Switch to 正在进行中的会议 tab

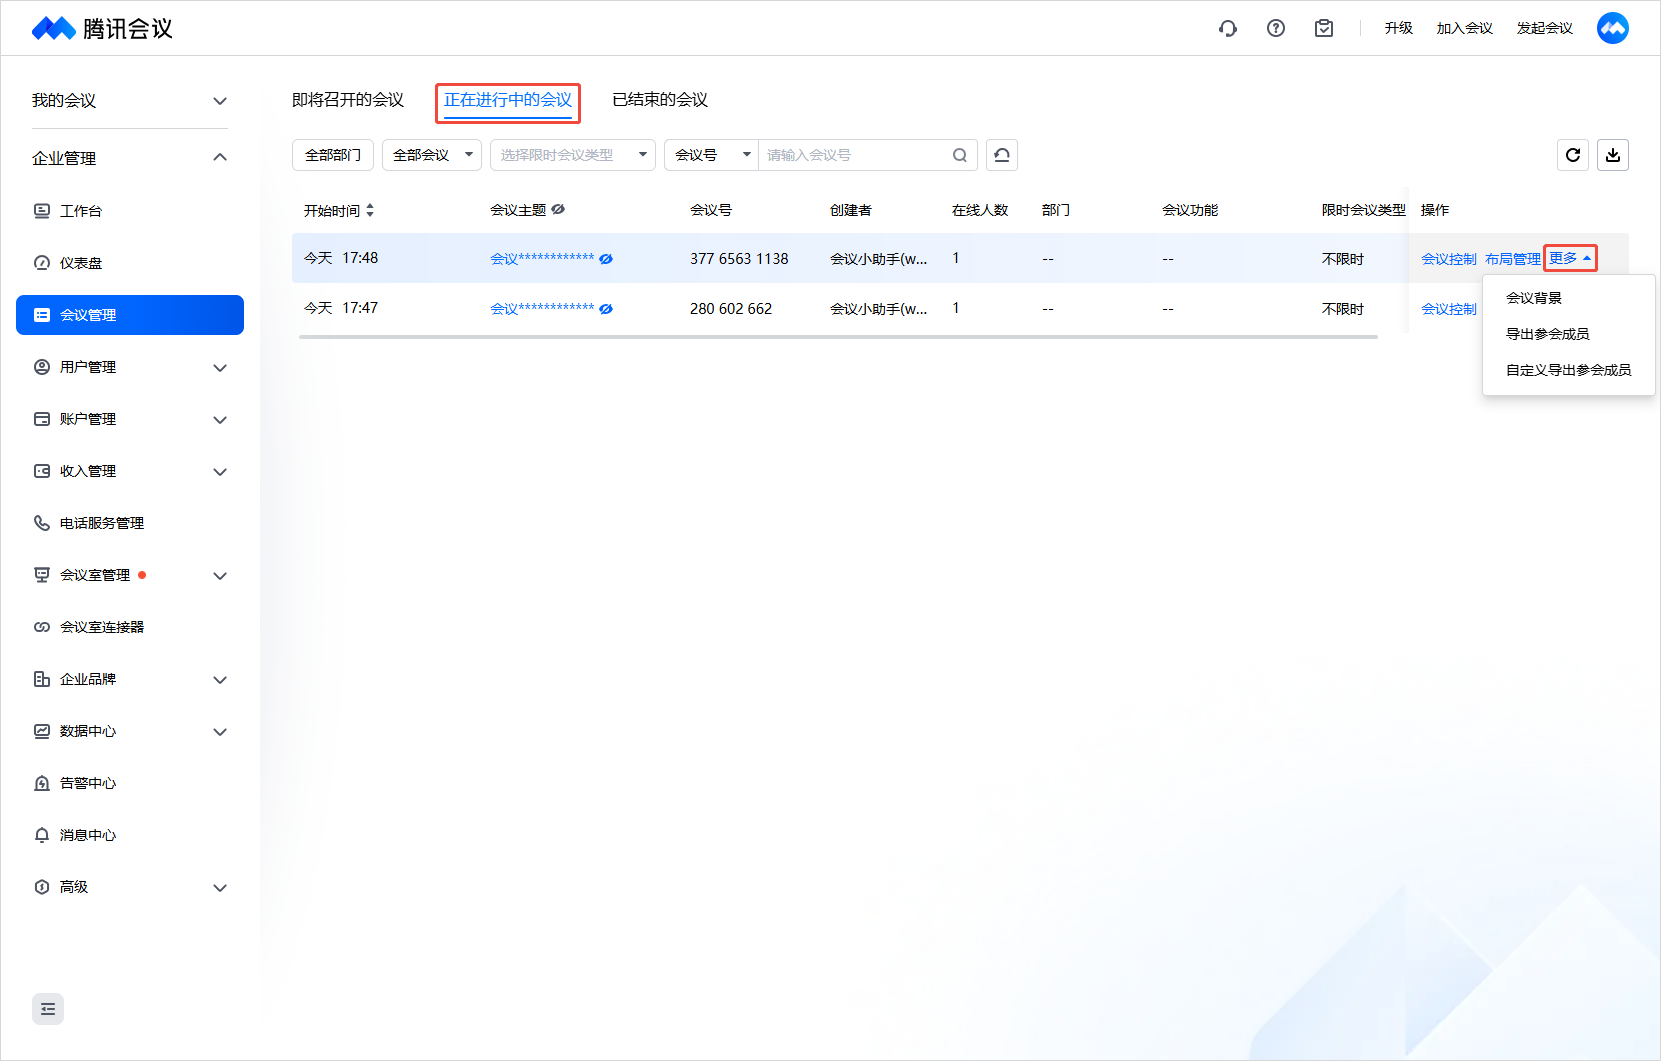click(x=508, y=100)
